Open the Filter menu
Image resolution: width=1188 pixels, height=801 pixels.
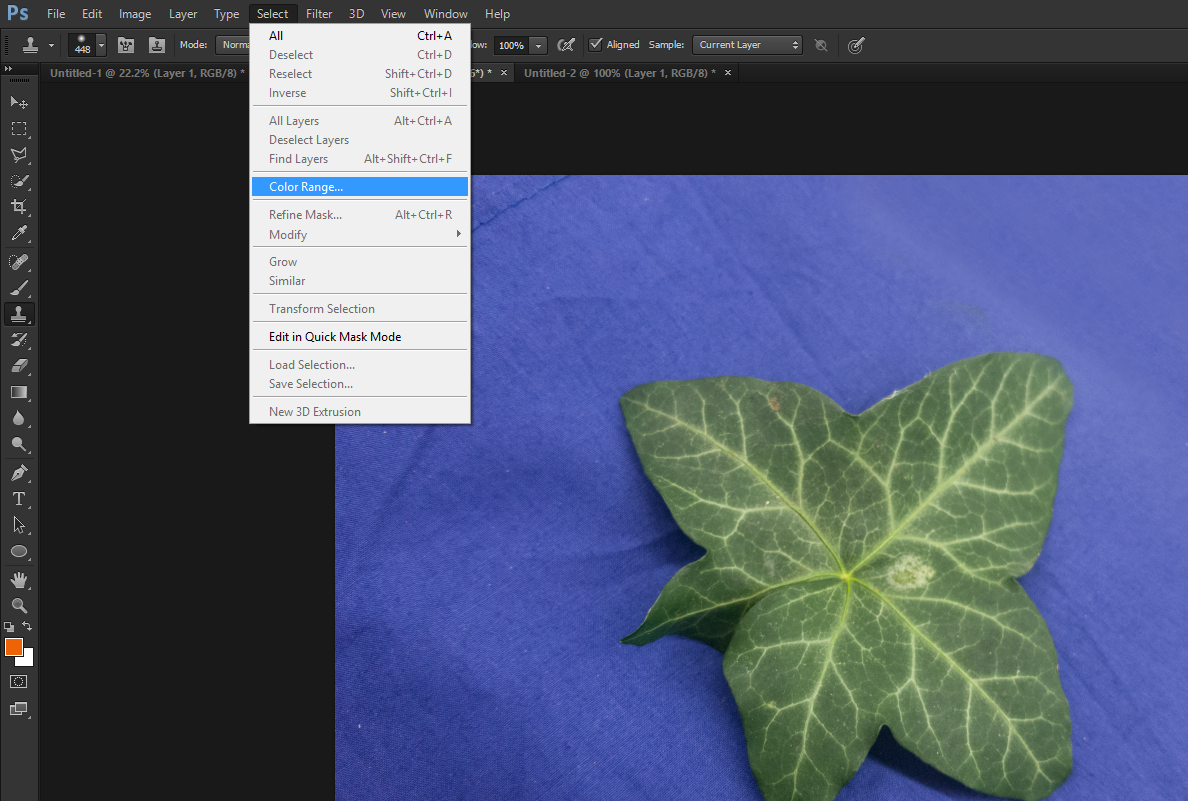click(319, 14)
